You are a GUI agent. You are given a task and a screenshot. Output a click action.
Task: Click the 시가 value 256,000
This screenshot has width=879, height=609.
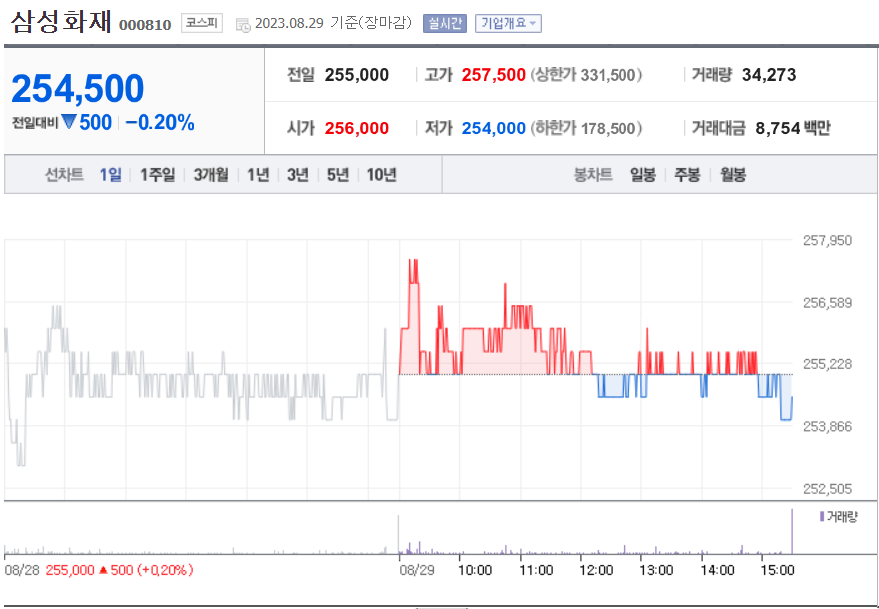(357, 128)
